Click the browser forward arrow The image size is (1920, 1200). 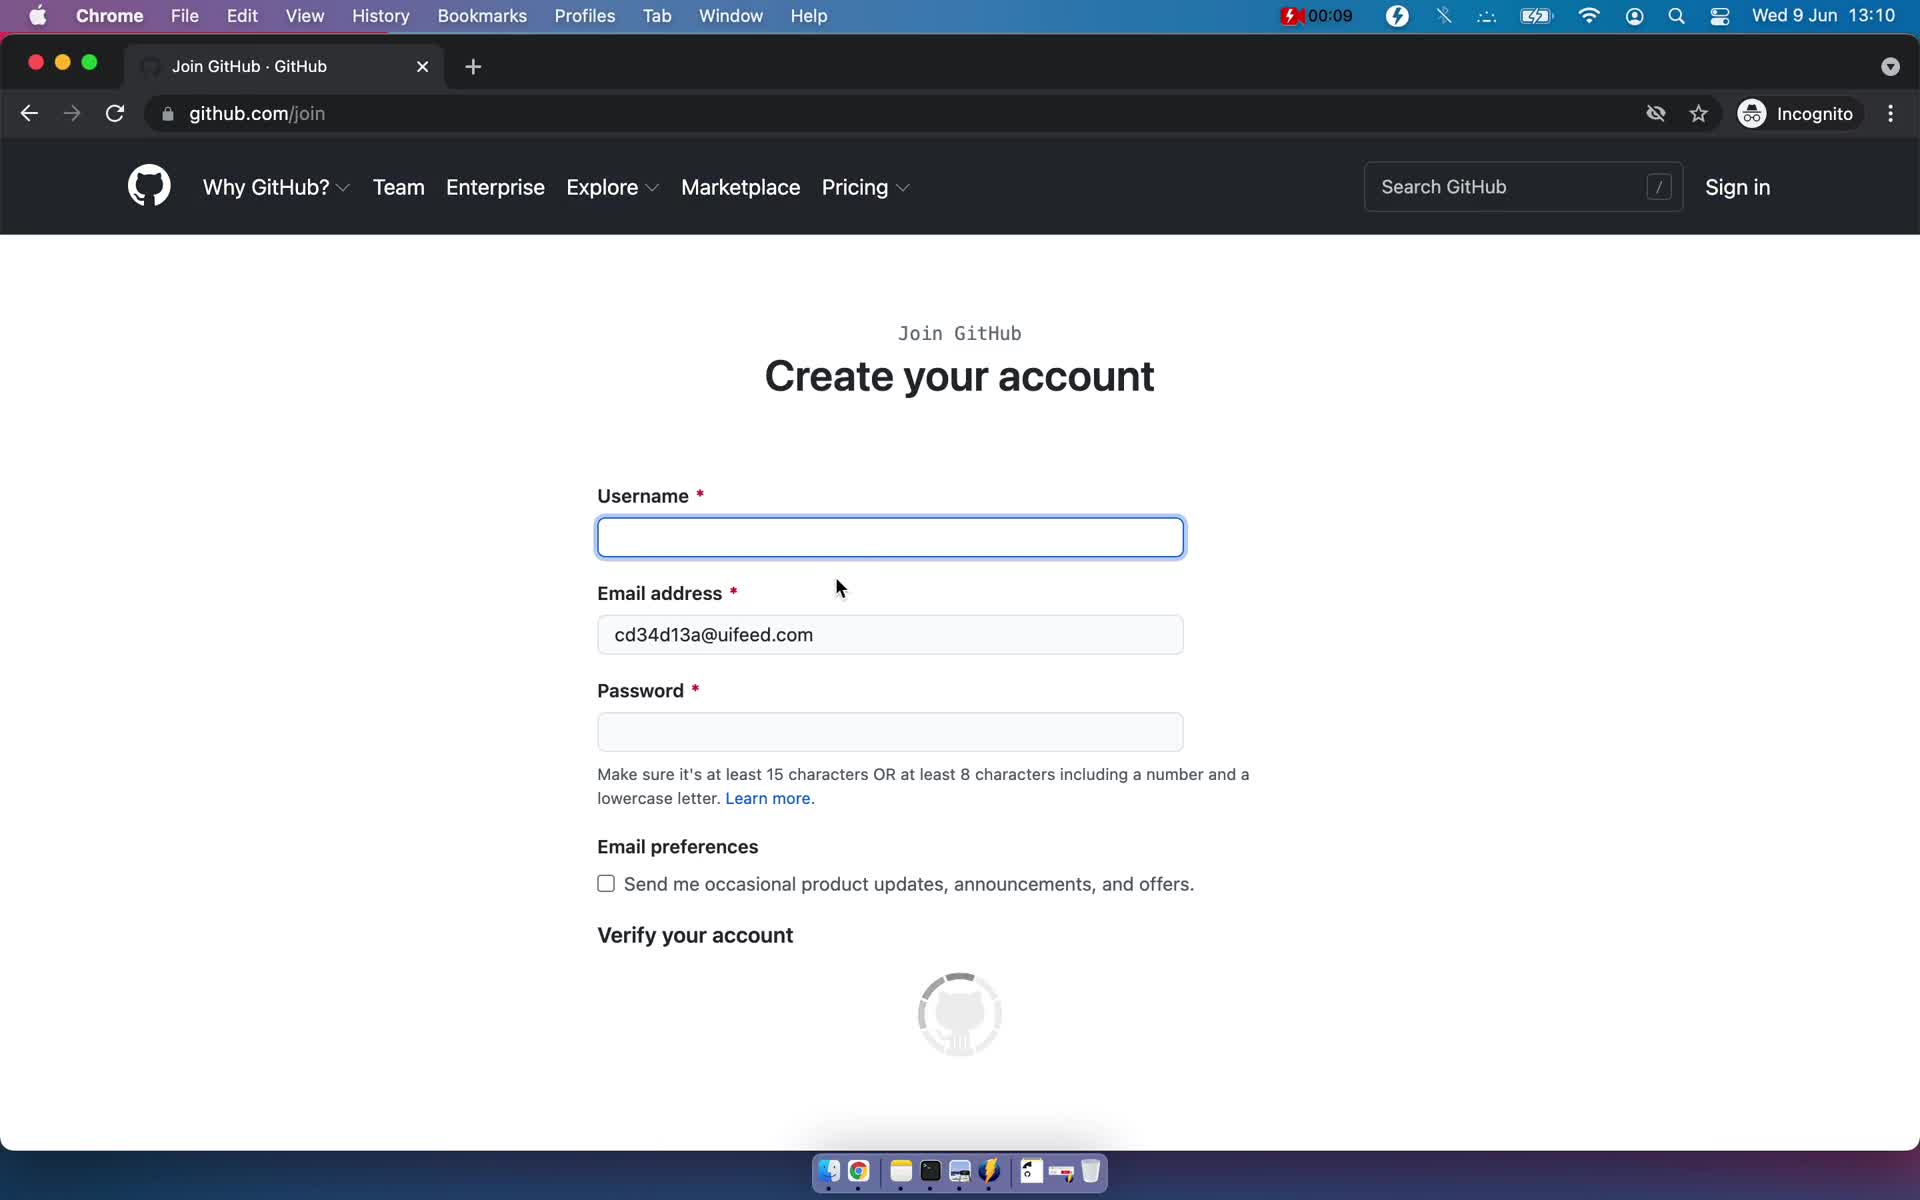pyautogui.click(x=72, y=114)
